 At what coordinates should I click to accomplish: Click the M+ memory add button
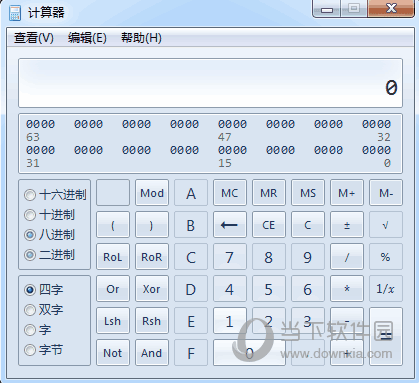click(x=347, y=193)
